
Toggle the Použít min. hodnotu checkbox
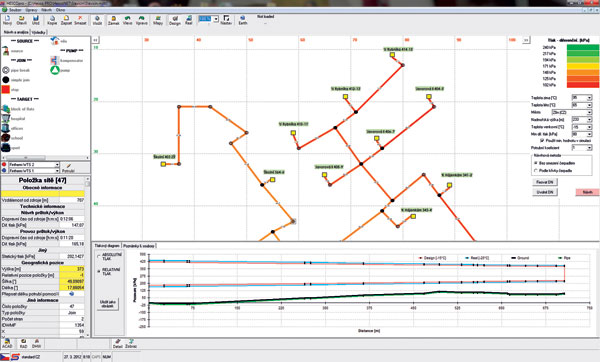click(x=542, y=141)
